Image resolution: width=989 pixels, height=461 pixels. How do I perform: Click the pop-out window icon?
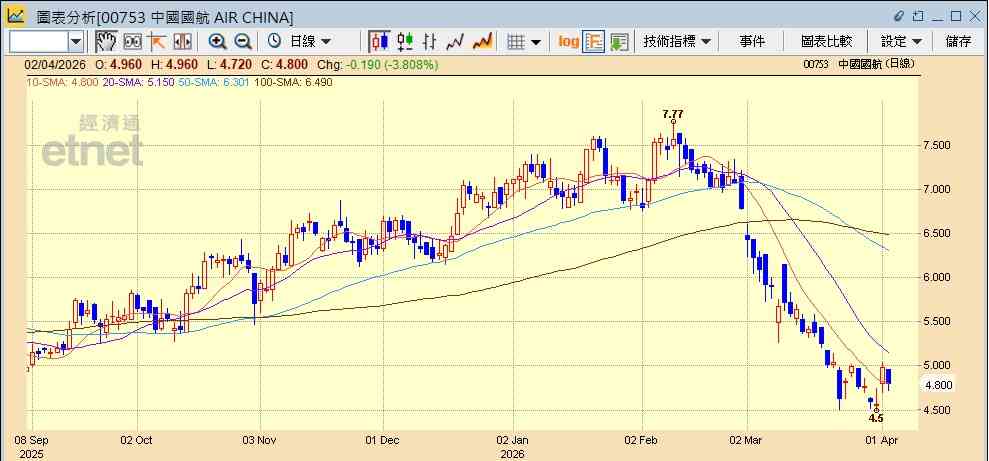click(x=918, y=16)
